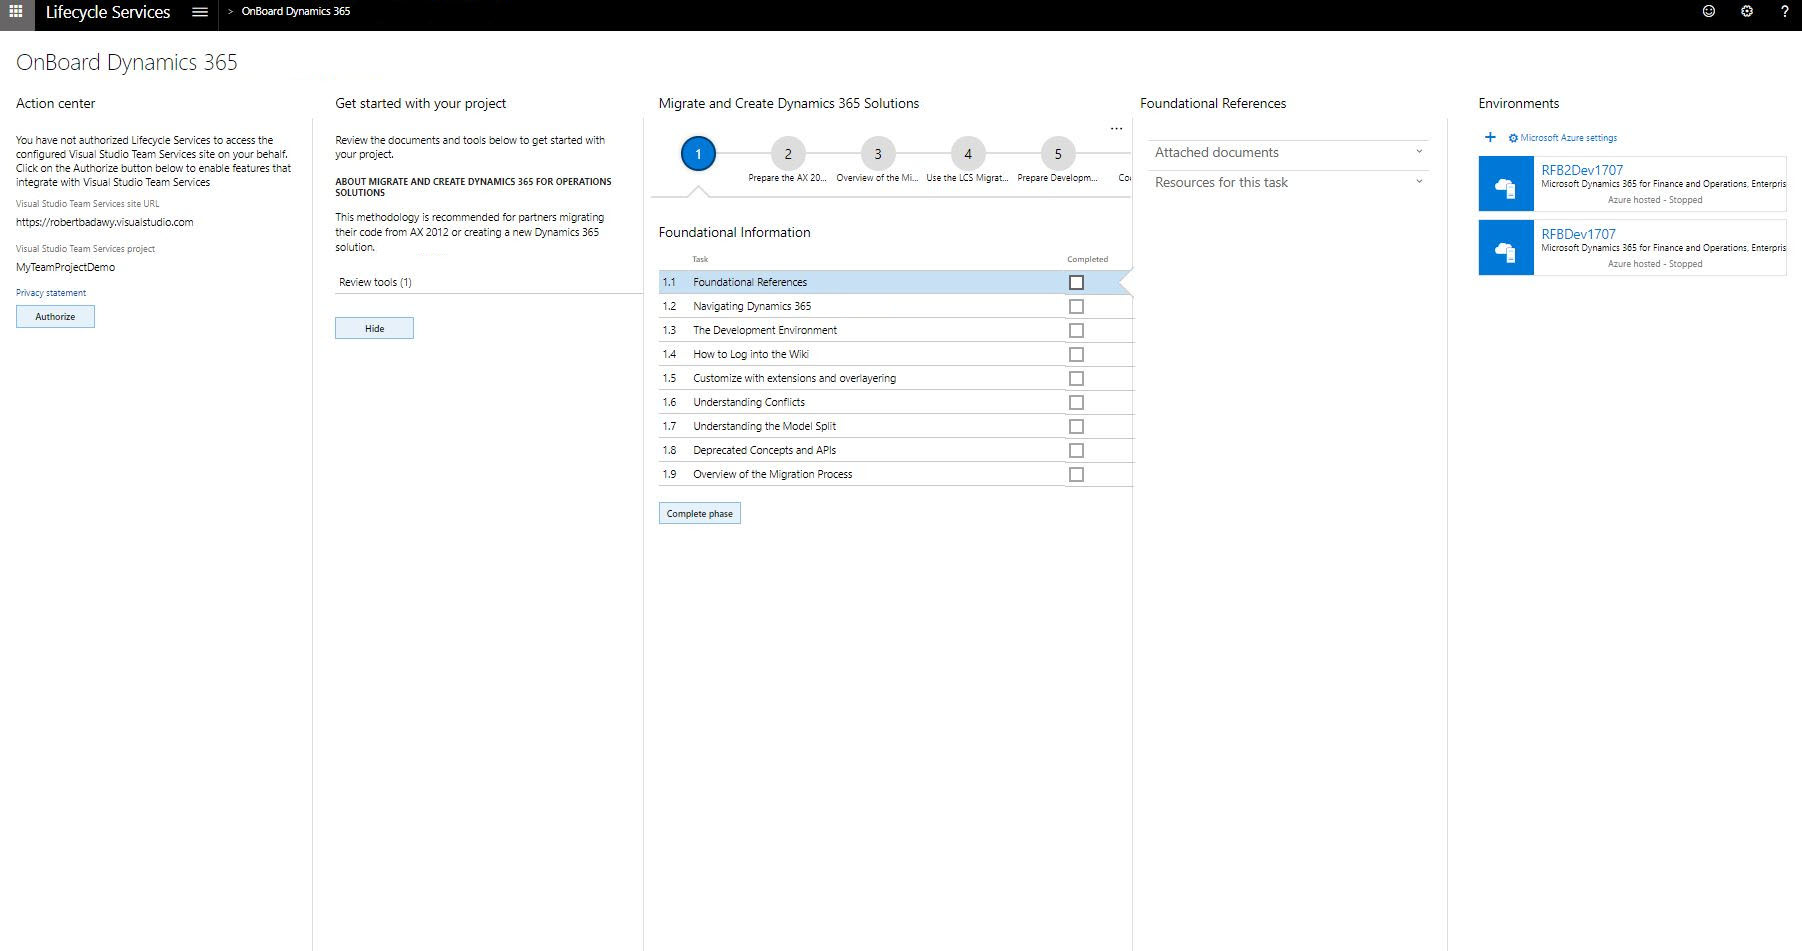Open the Privacy statement link
Viewport: 1802px width, 951px height.
(50, 292)
